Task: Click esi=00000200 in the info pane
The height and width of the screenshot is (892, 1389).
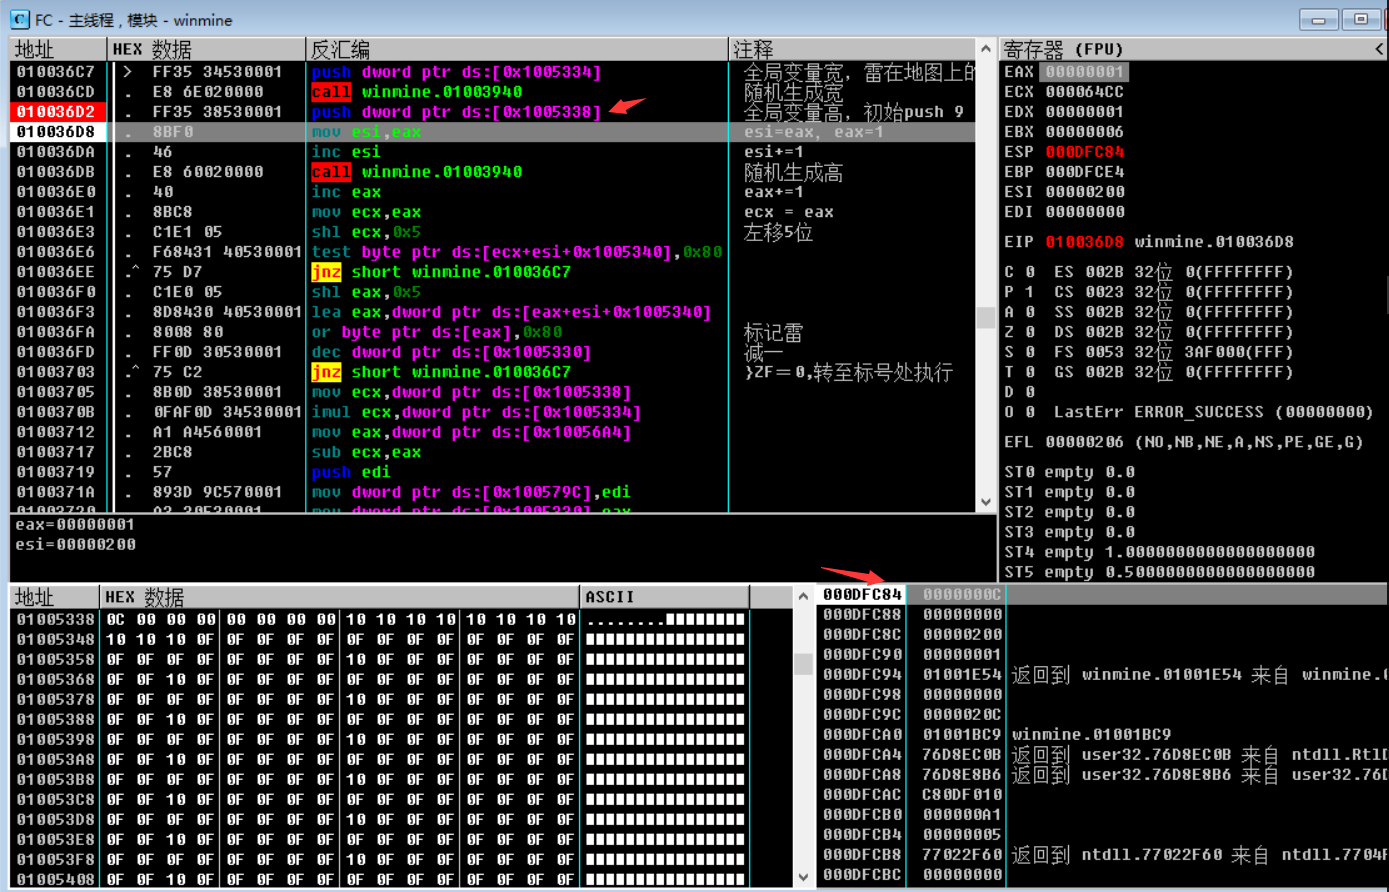Action: (x=75, y=544)
